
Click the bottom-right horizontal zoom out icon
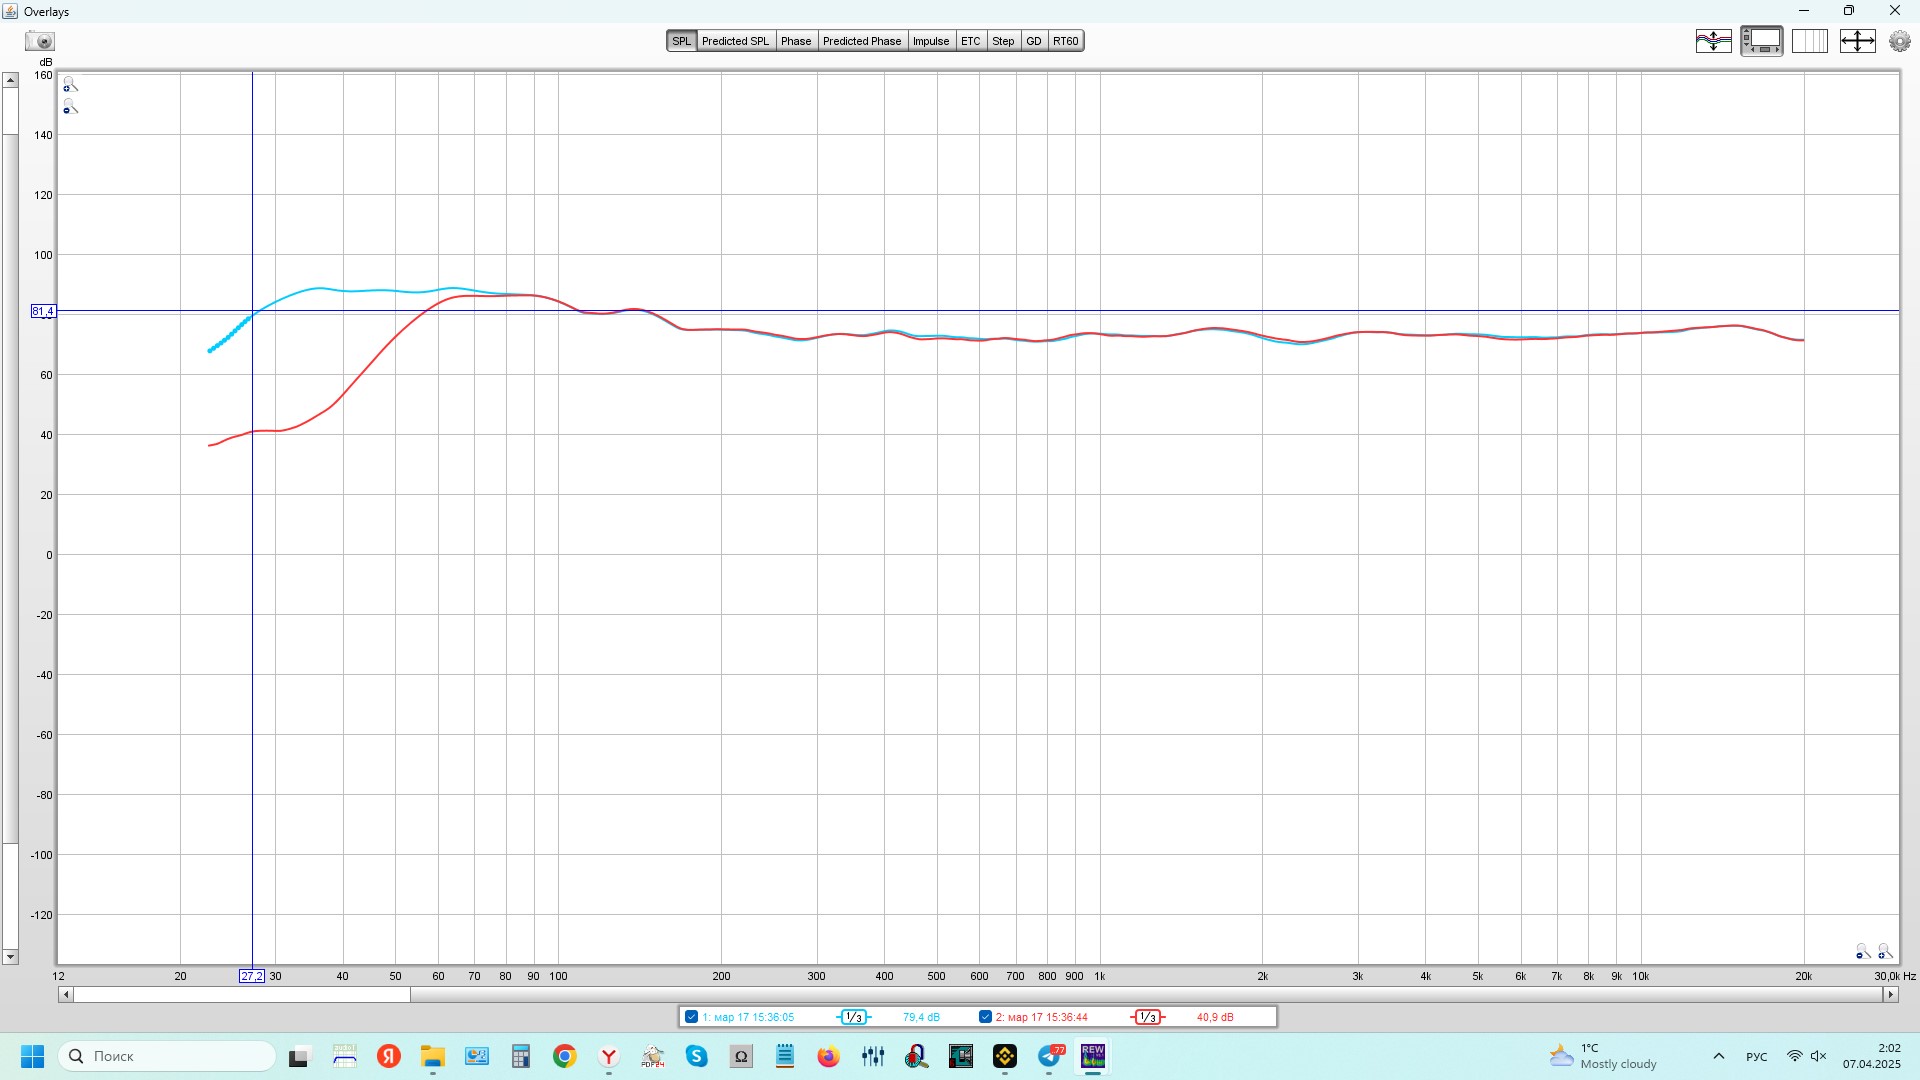[1862, 951]
